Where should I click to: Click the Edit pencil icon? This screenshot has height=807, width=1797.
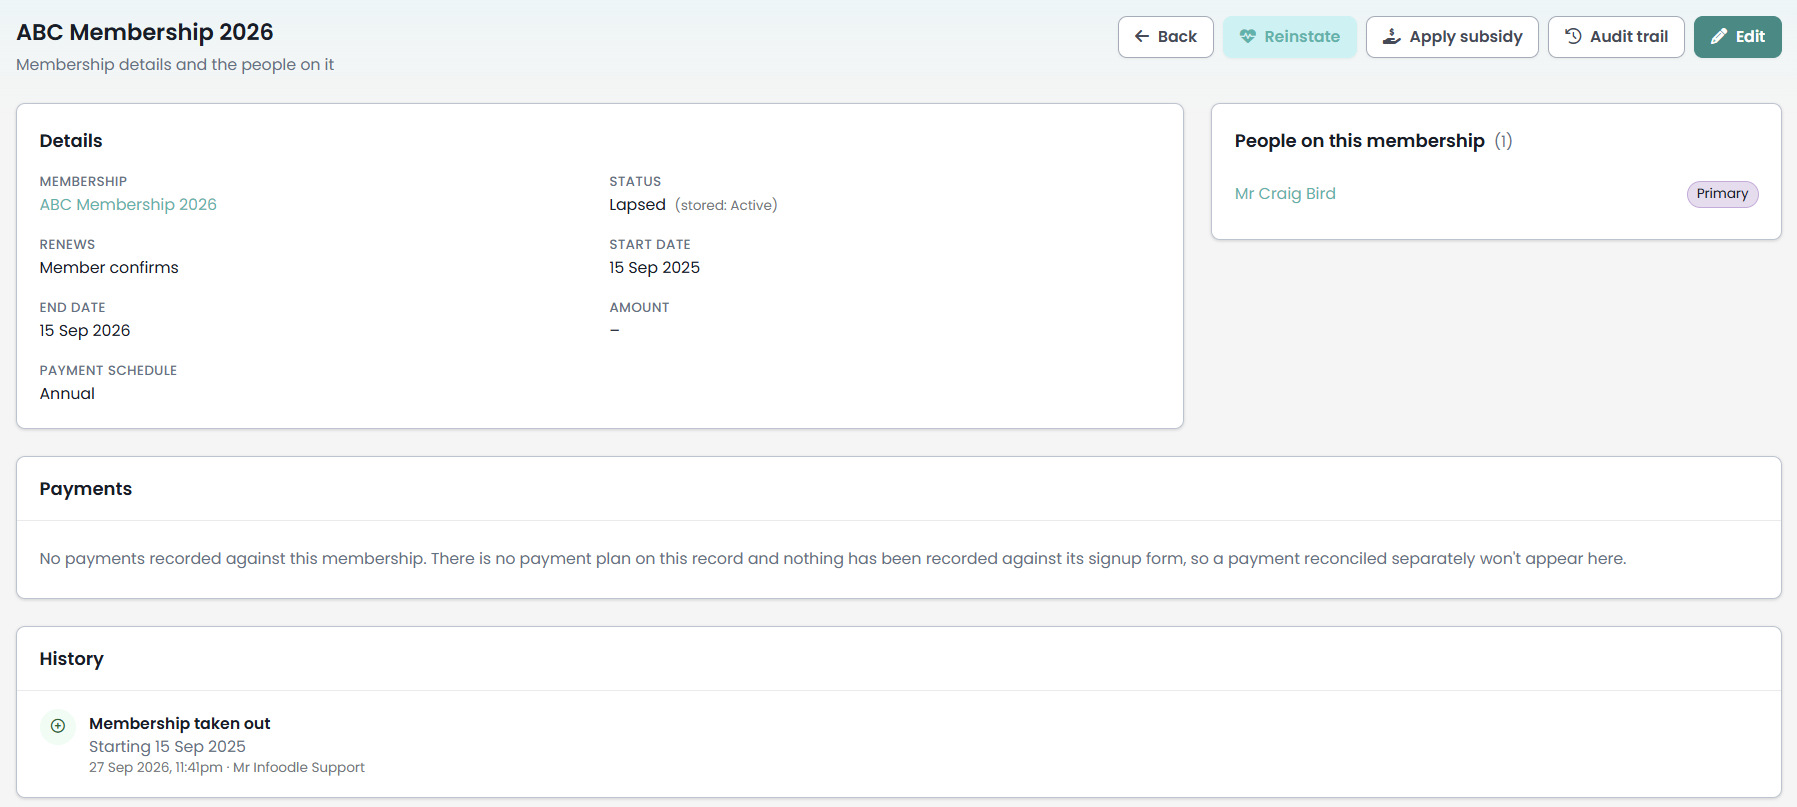point(1719,37)
